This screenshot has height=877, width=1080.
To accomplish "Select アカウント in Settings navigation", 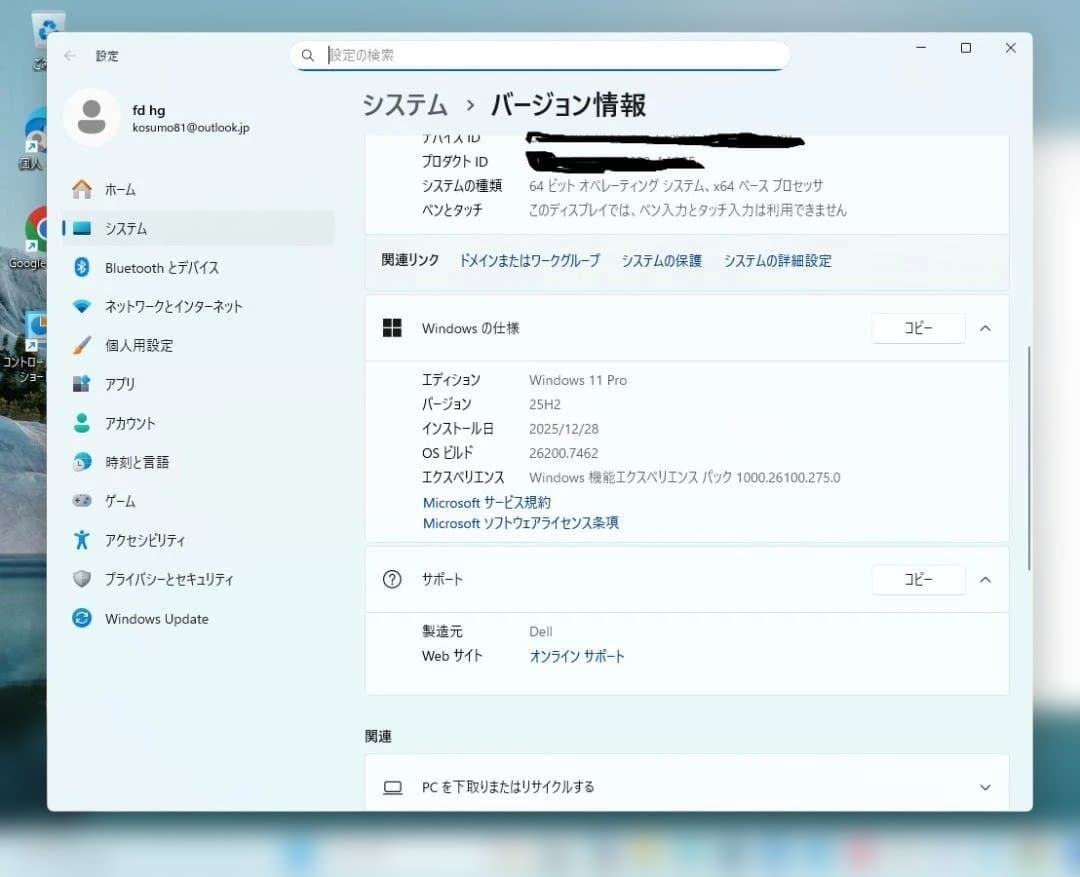I will (x=131, y=422).
